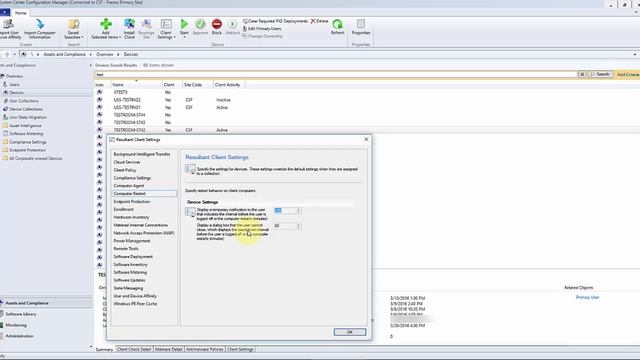Switch to Software Library workspace
This screenshot has height=360, width=640.
point(21,314)
